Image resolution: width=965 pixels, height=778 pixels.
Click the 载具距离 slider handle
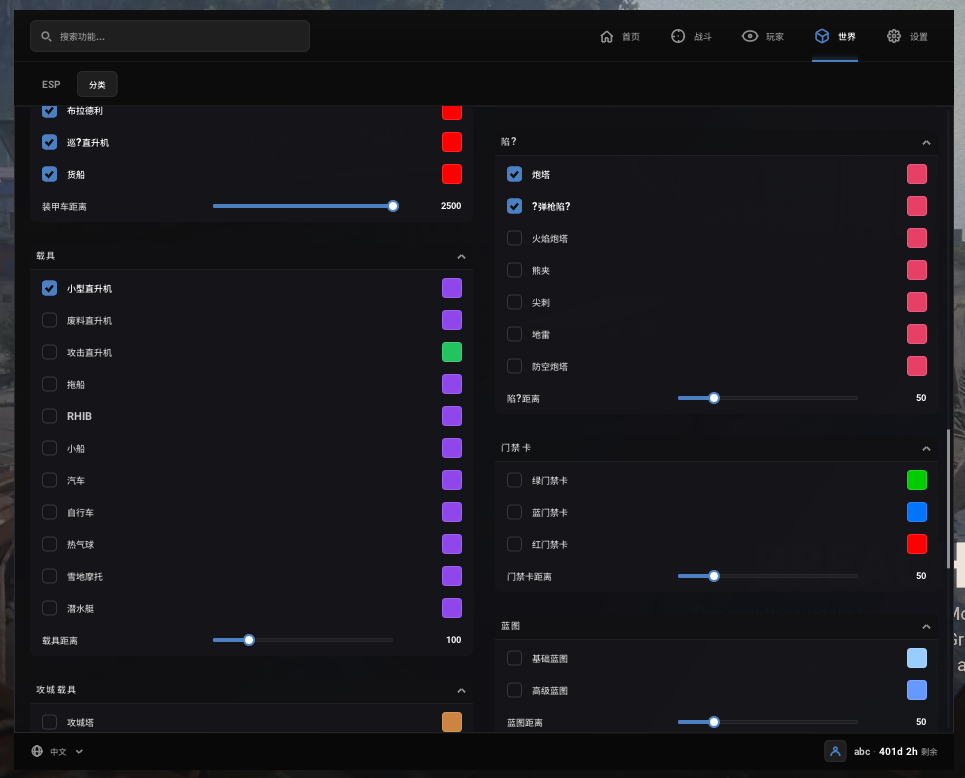[x=249, y=640]
